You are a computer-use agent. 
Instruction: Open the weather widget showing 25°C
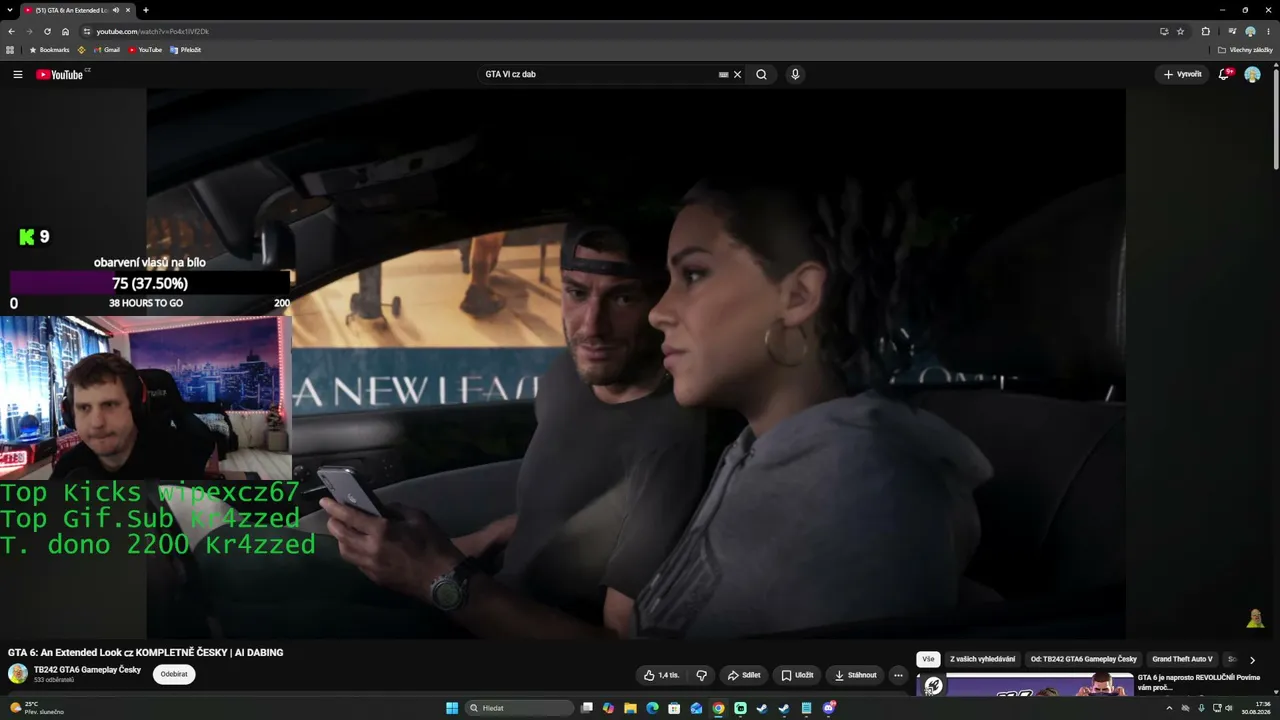click(x=36, y=708)
